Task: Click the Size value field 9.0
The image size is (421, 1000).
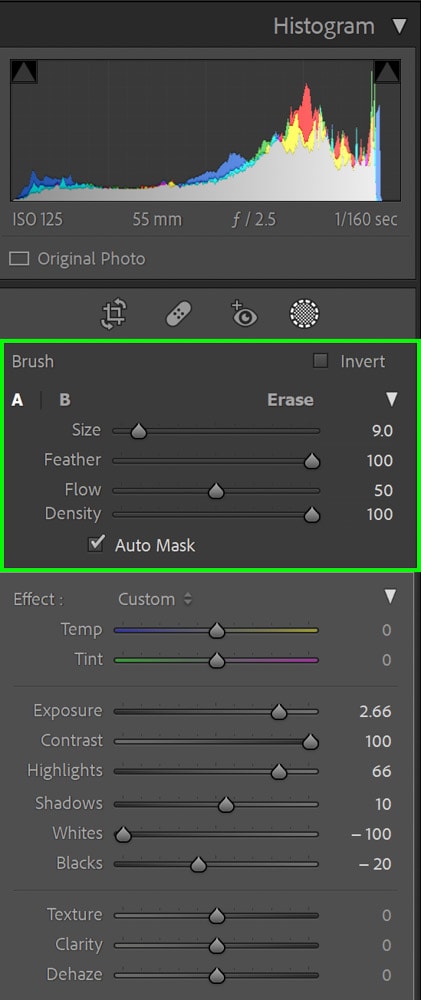Action: click(381, 431)
